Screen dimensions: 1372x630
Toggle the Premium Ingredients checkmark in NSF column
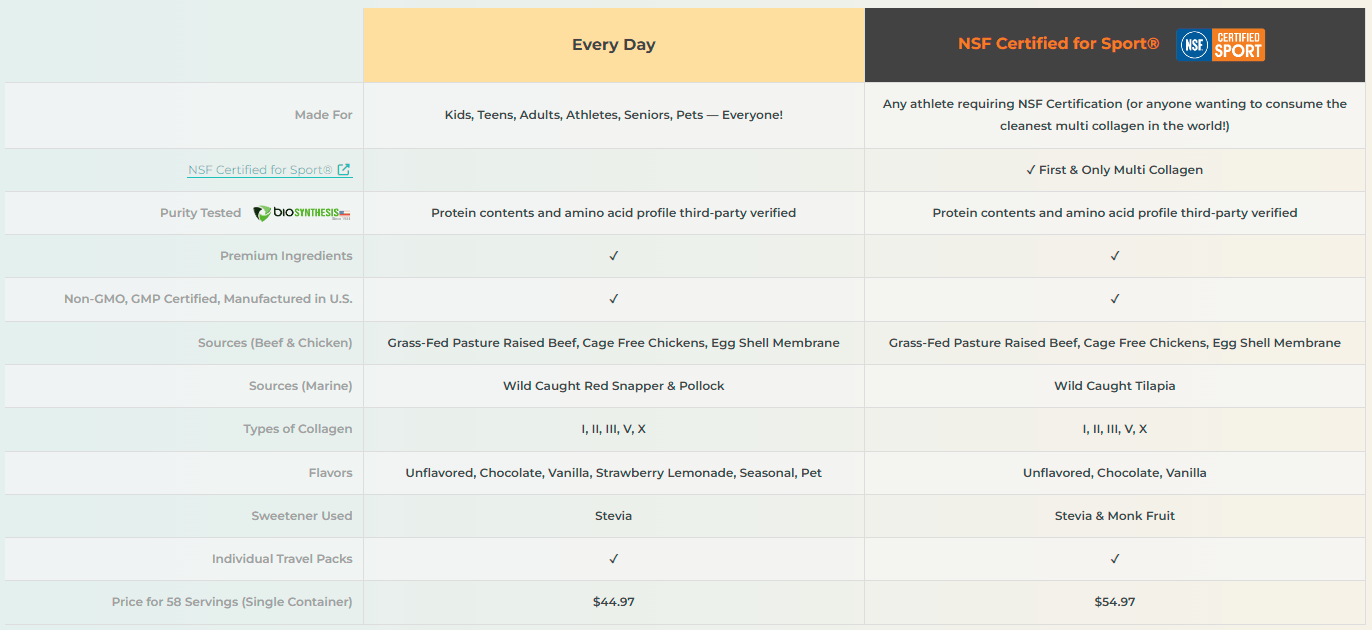click(1114, 256)
